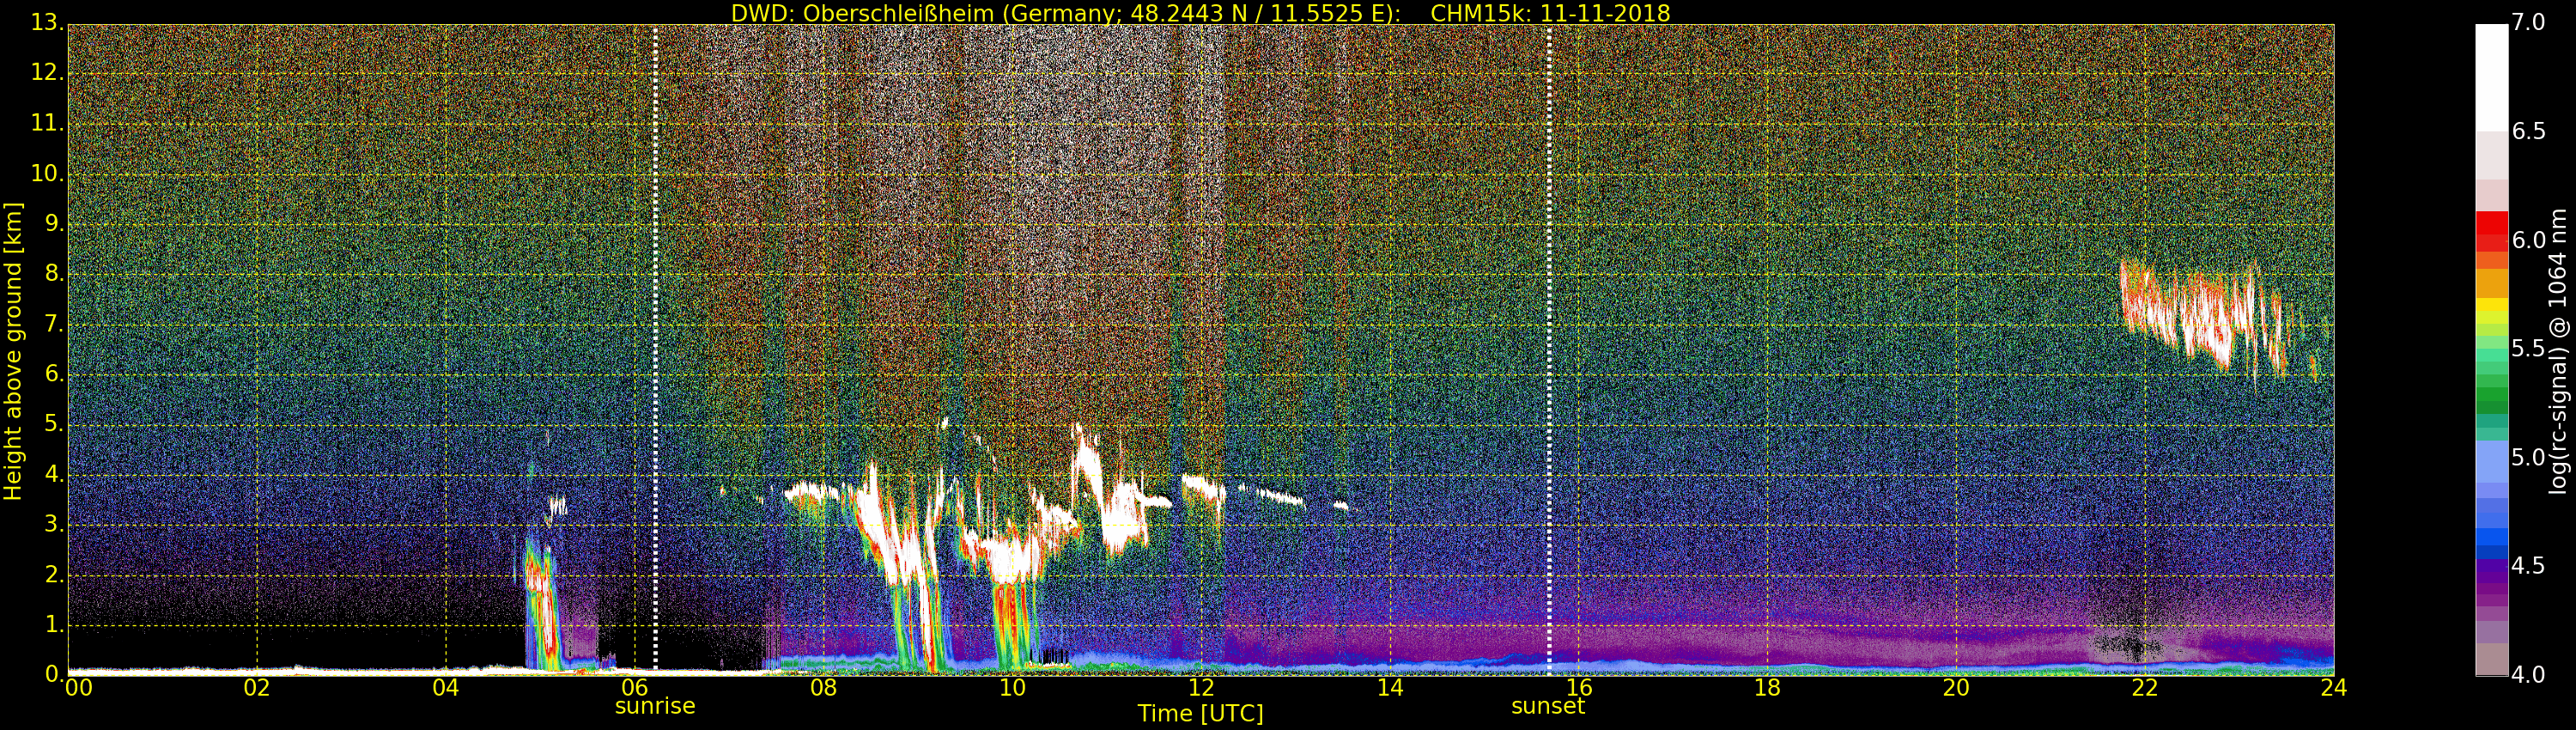Click the x-axis tick label '02'
Viewport: 2576px width, 730px height.
[x=257, y=688]
